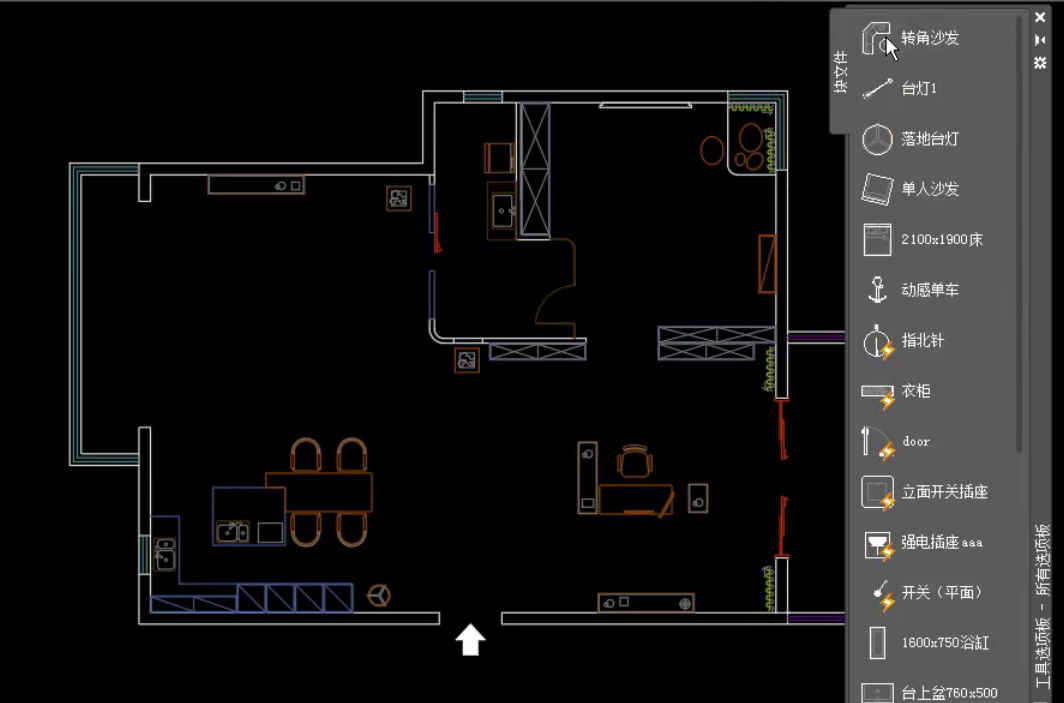The width and height of the screenshot is (1064, 703).
Task: Select the white entrance arrow in the drawing
Action: [470, 640]
